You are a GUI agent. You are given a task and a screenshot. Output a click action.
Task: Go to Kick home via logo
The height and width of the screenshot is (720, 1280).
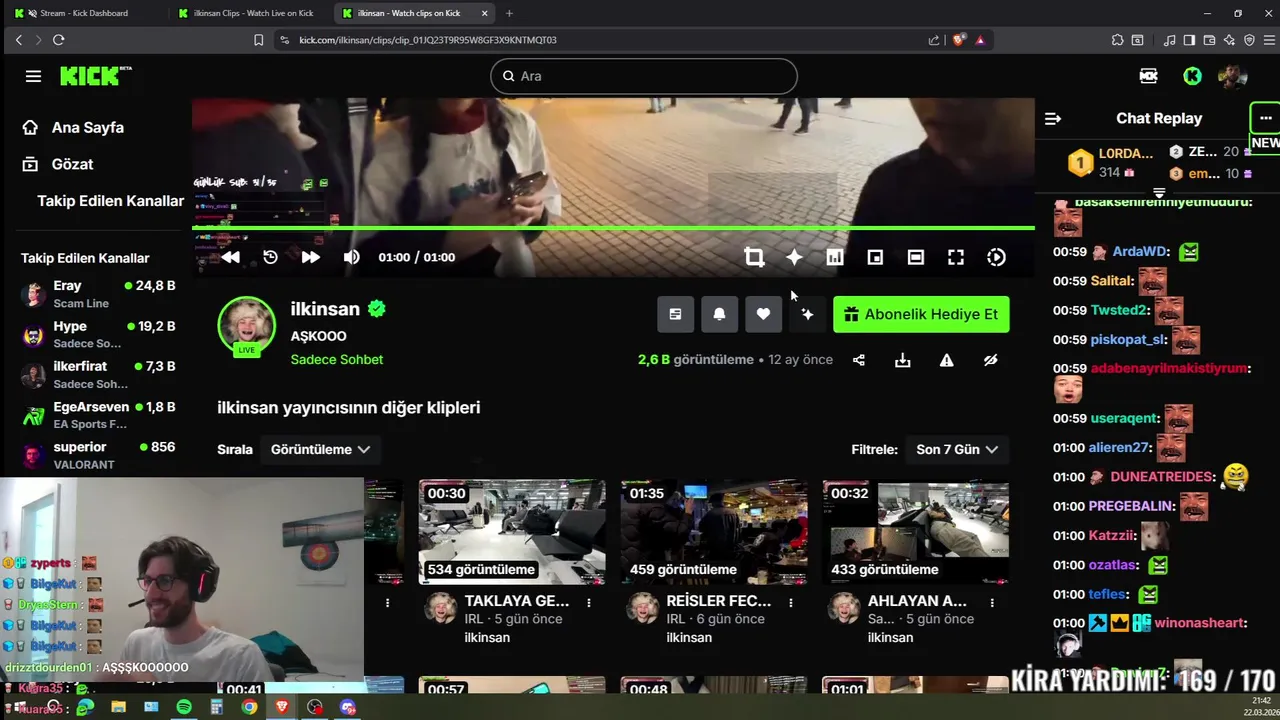pyautogui.click(x=95, y=76)
